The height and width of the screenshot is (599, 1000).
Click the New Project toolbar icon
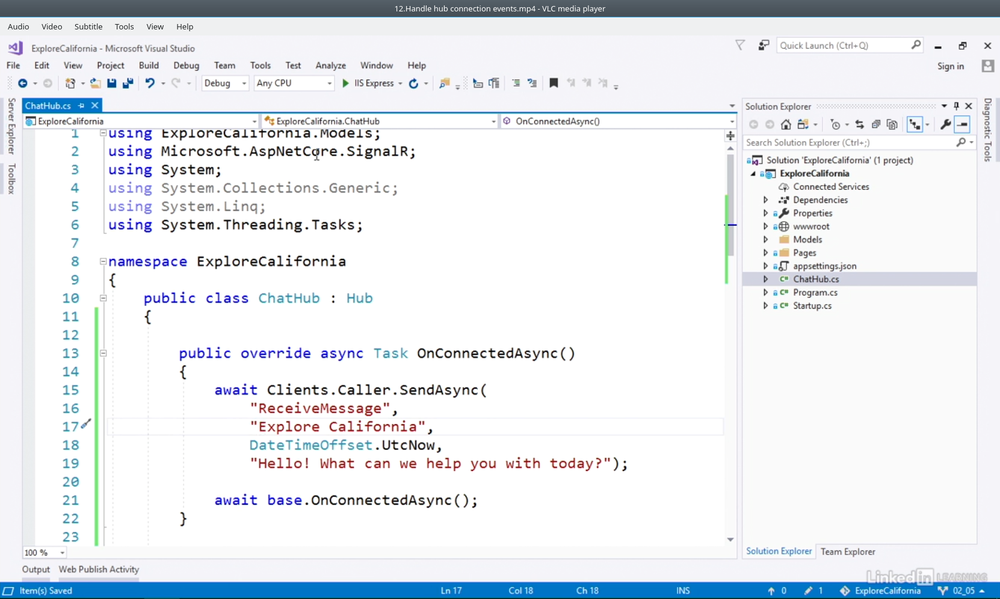[x=70, y=83]
